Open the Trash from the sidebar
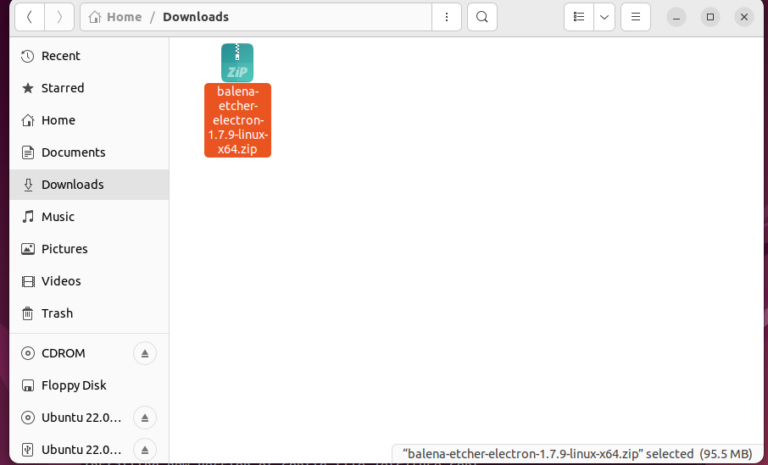The image size is (768, 465). pos(56,313)
